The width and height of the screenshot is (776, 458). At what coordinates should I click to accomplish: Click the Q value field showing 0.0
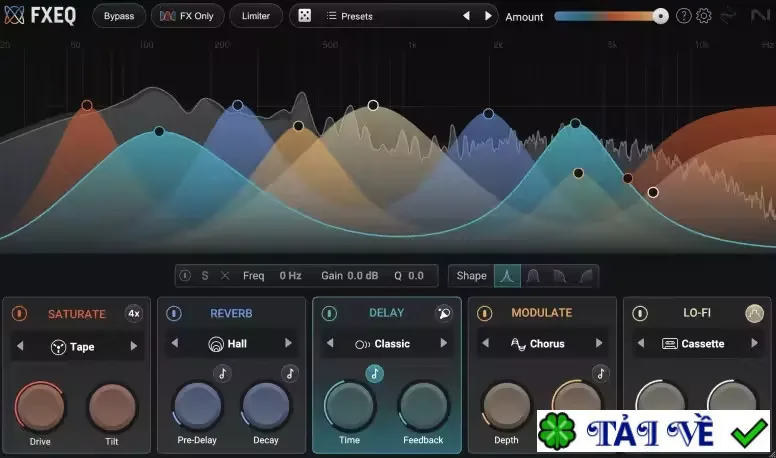pos(416,276)
